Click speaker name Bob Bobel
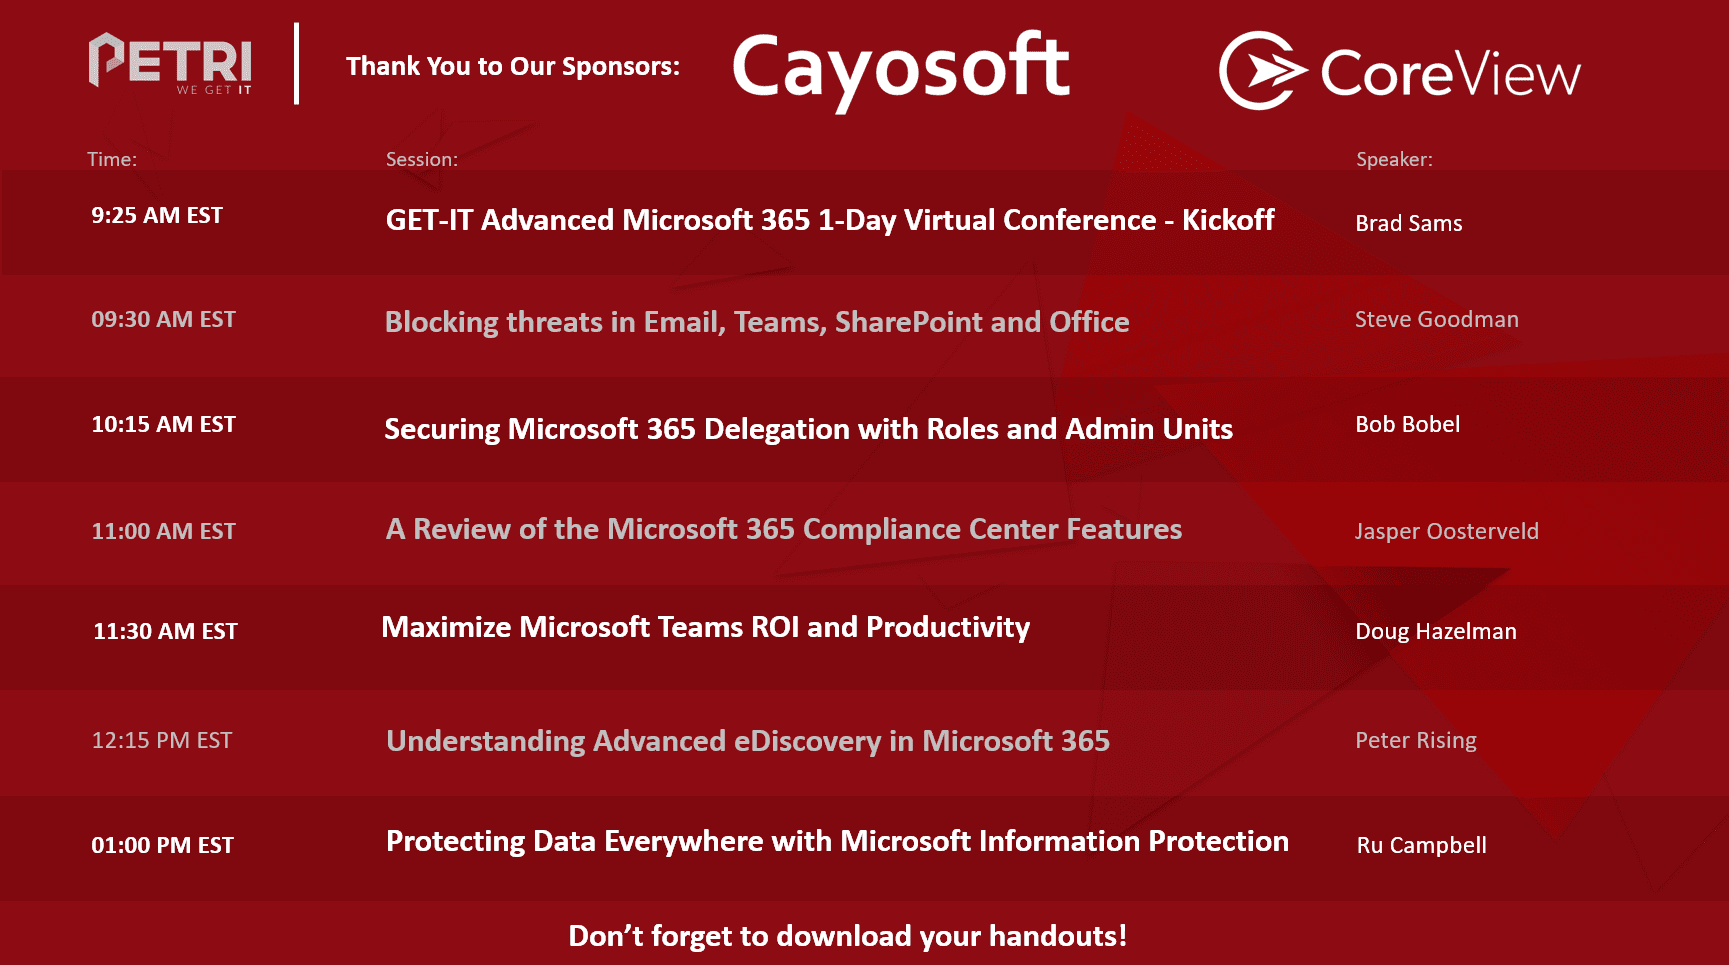 point(1407,424)
